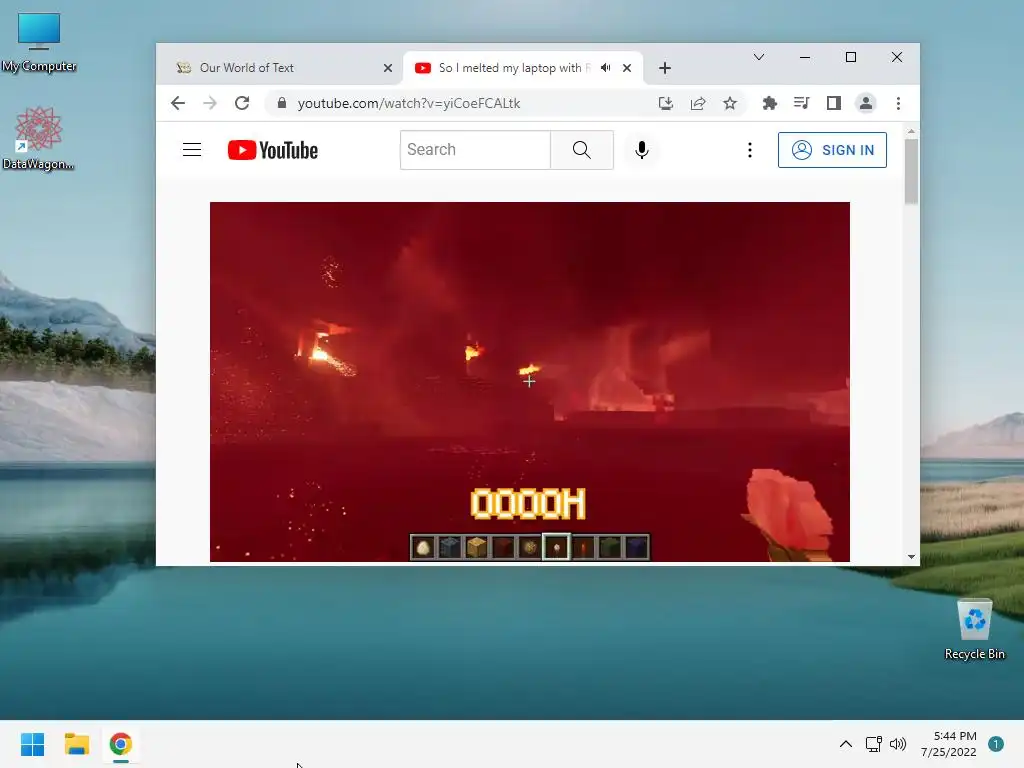
Task: Click the scrollbar down arrow
Action: tap(911, 557)
